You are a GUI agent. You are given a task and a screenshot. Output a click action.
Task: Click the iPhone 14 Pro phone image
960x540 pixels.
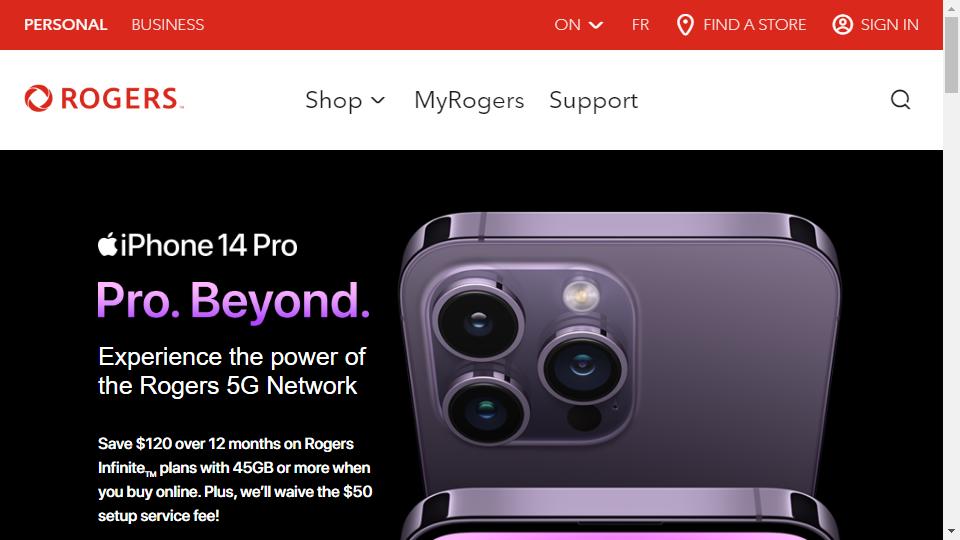coord(620,376)
